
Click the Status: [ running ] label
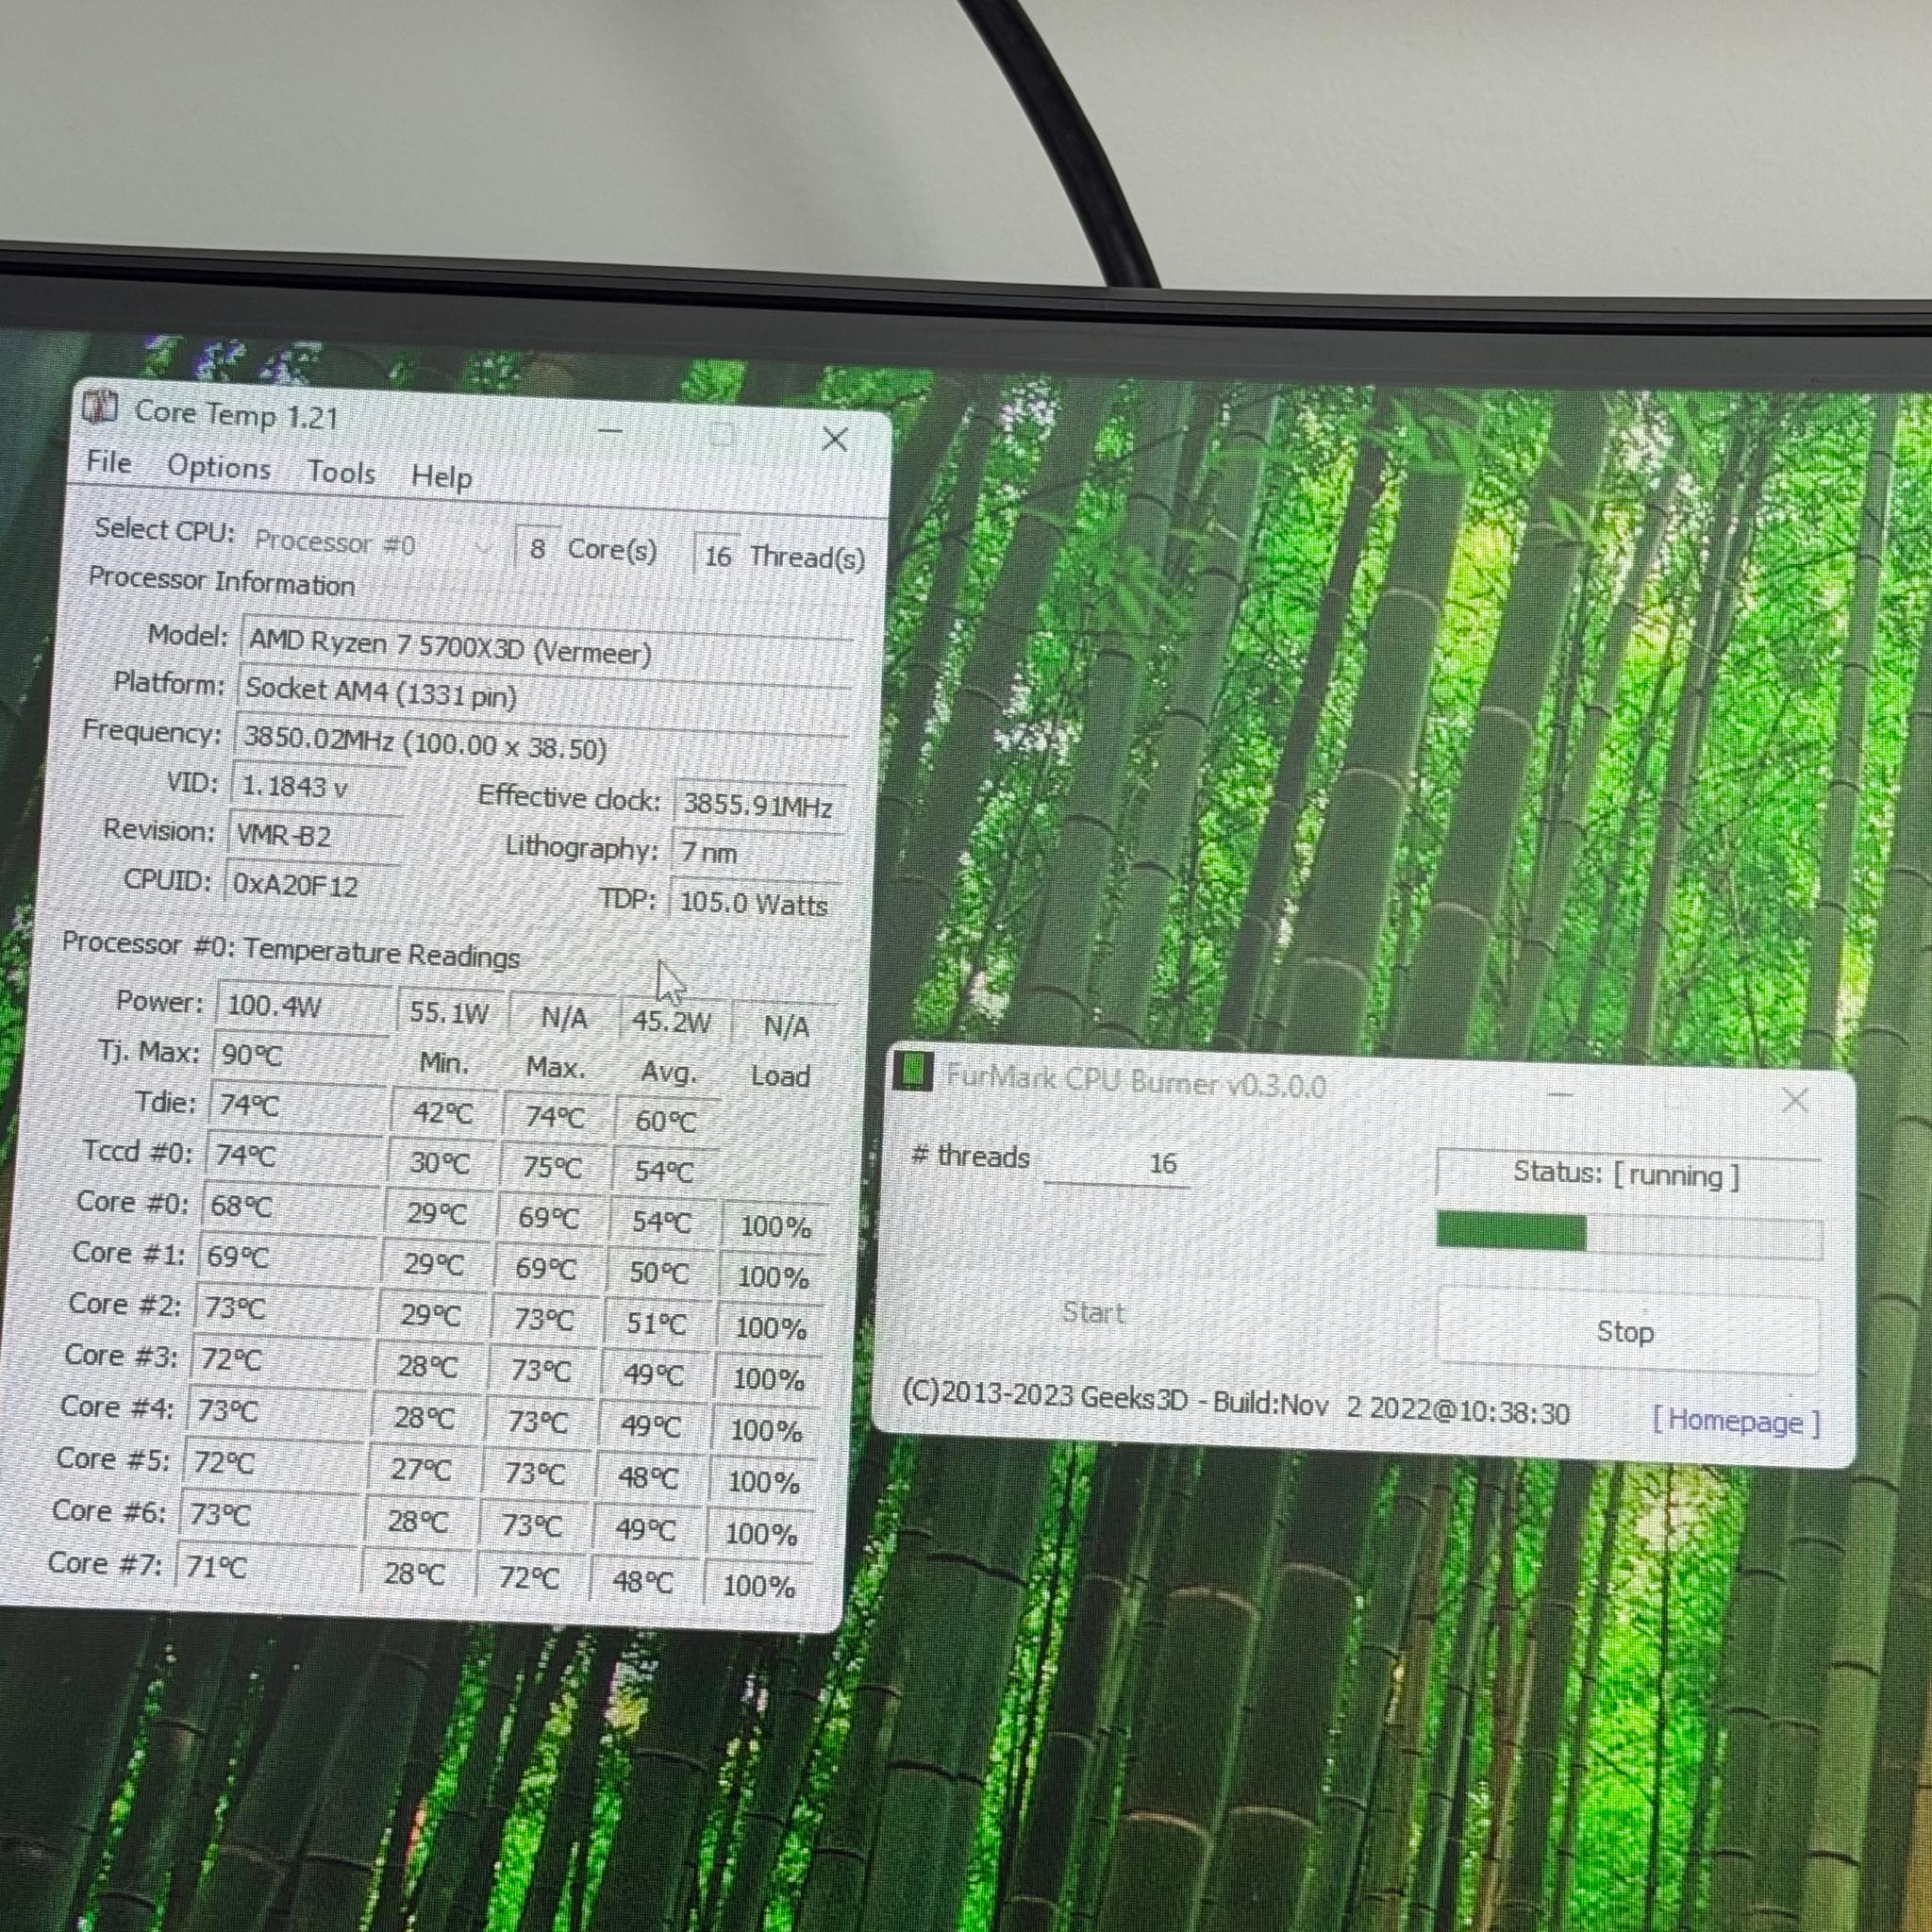pyautogui.click(x=1627, y=1174)
